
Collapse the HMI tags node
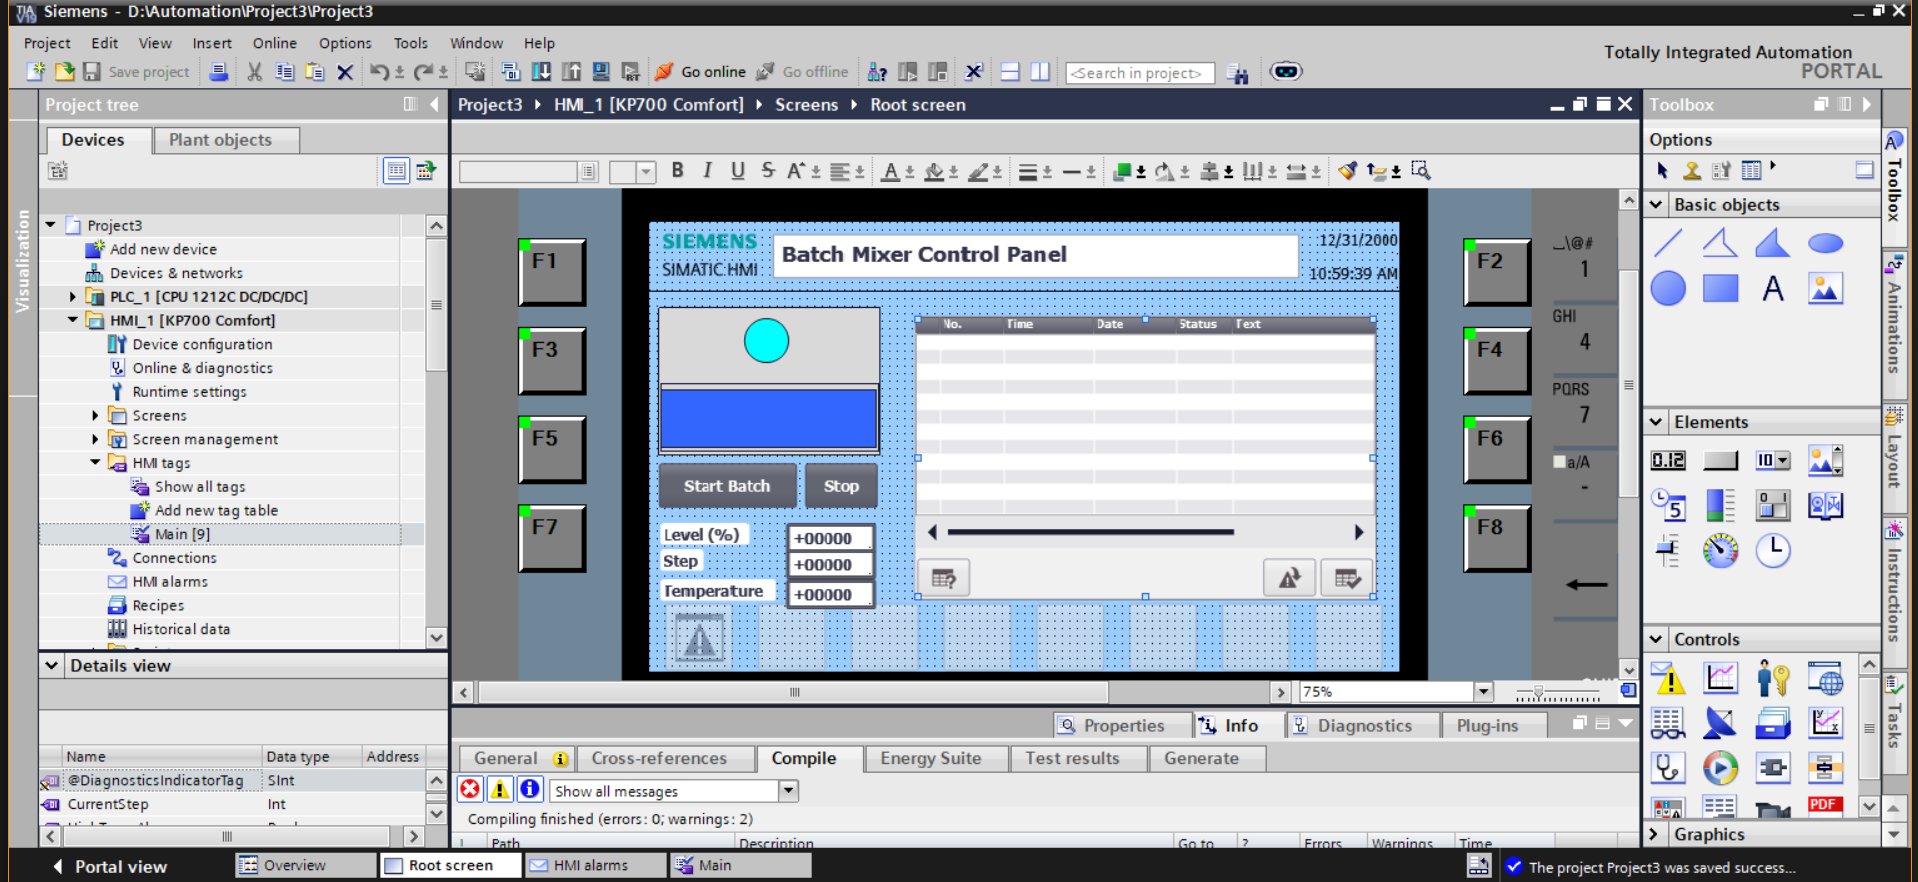click(x=96, y=463)
